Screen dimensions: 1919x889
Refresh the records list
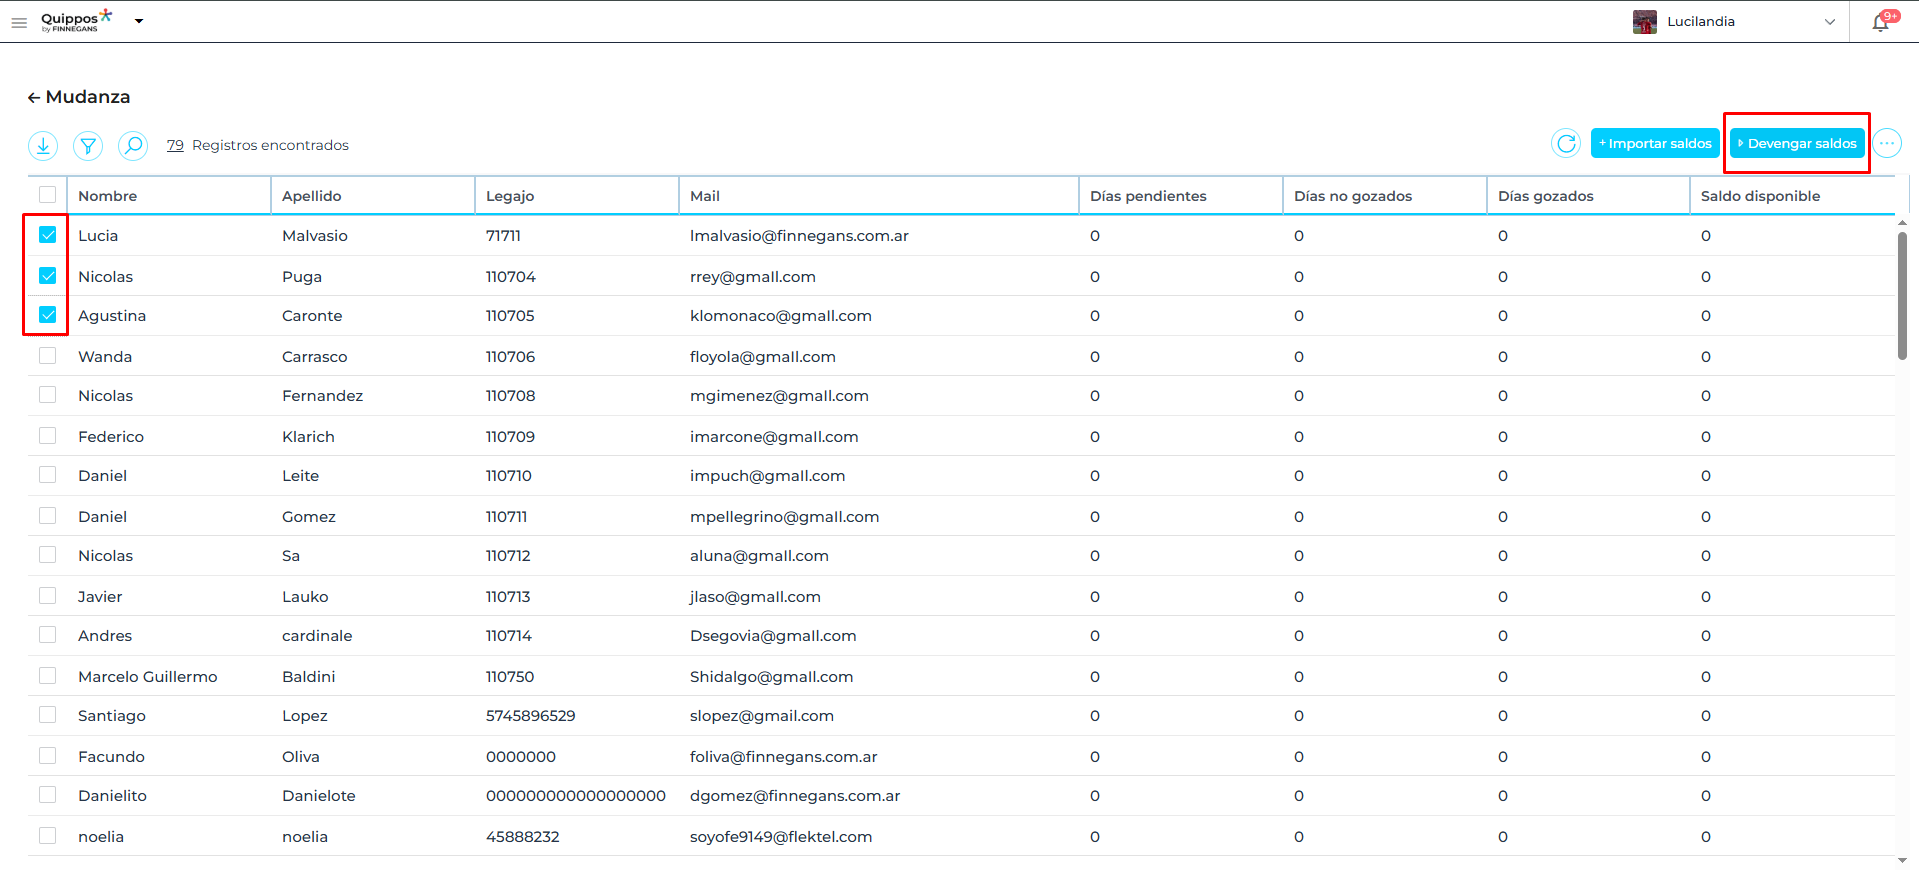[1566, 144]
